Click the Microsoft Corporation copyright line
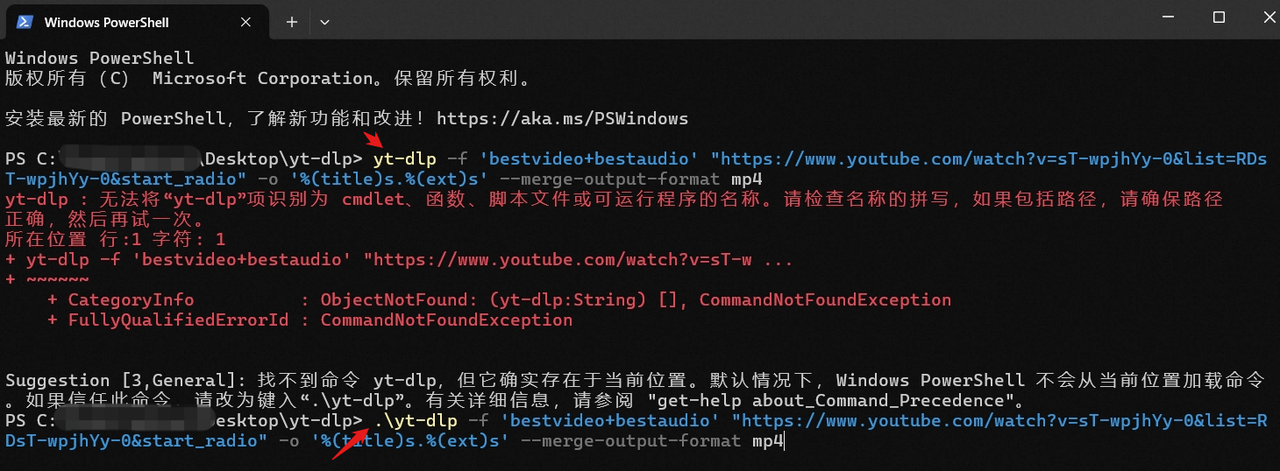Screen dimensions: 1280x471 267,78
